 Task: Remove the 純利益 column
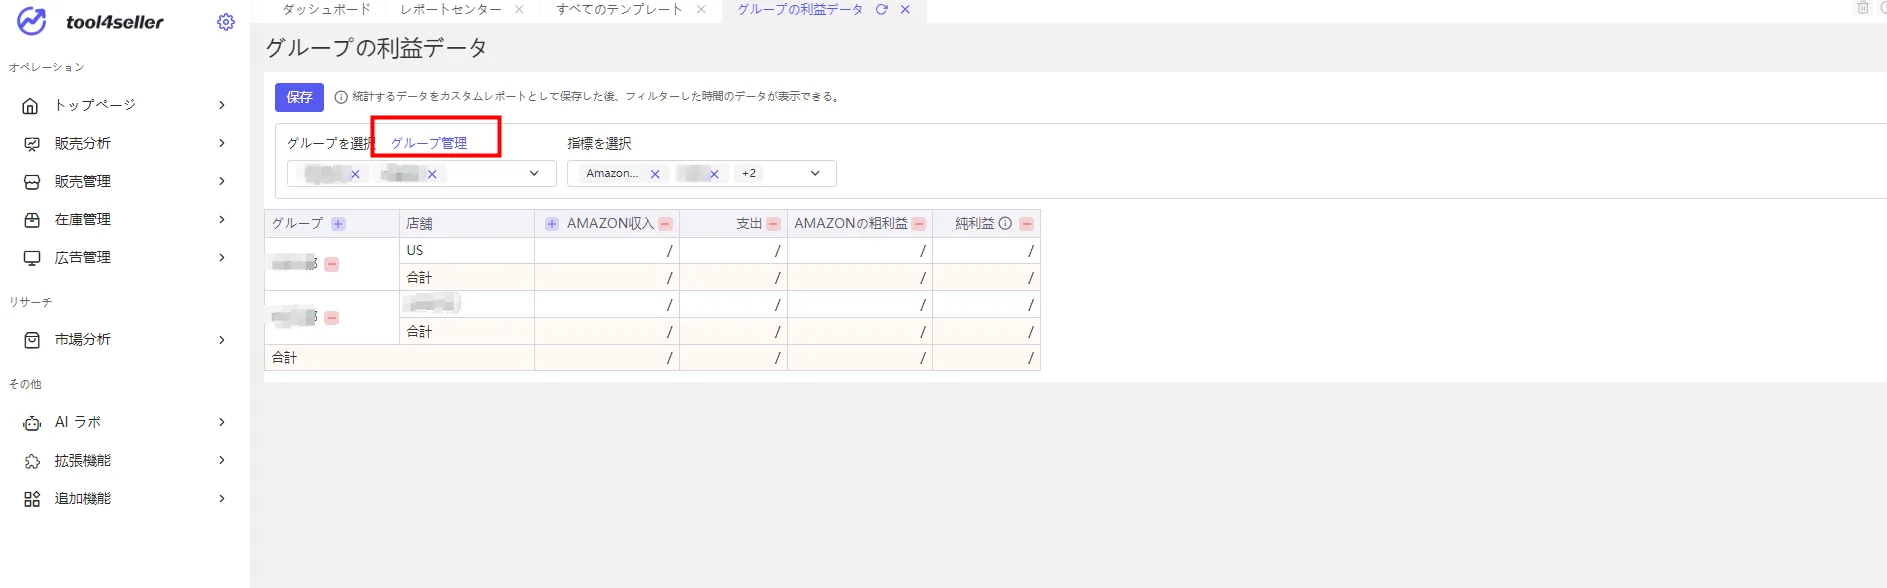pos(1026,224)
